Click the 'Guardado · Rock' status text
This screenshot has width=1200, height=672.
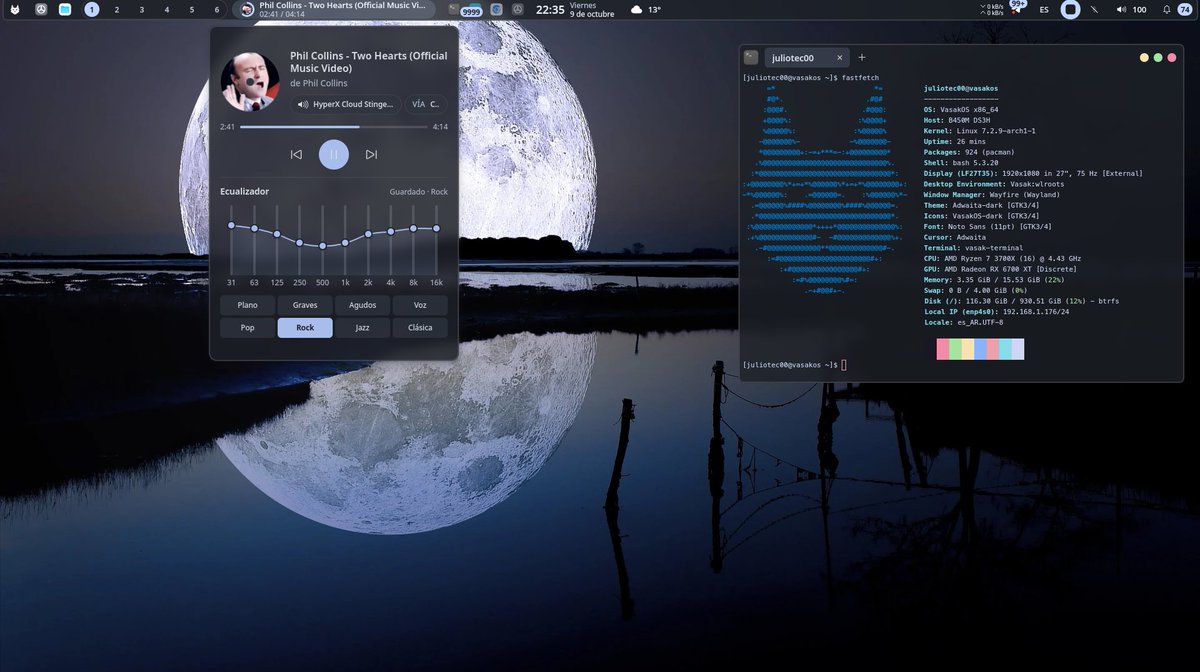(419, 192)
